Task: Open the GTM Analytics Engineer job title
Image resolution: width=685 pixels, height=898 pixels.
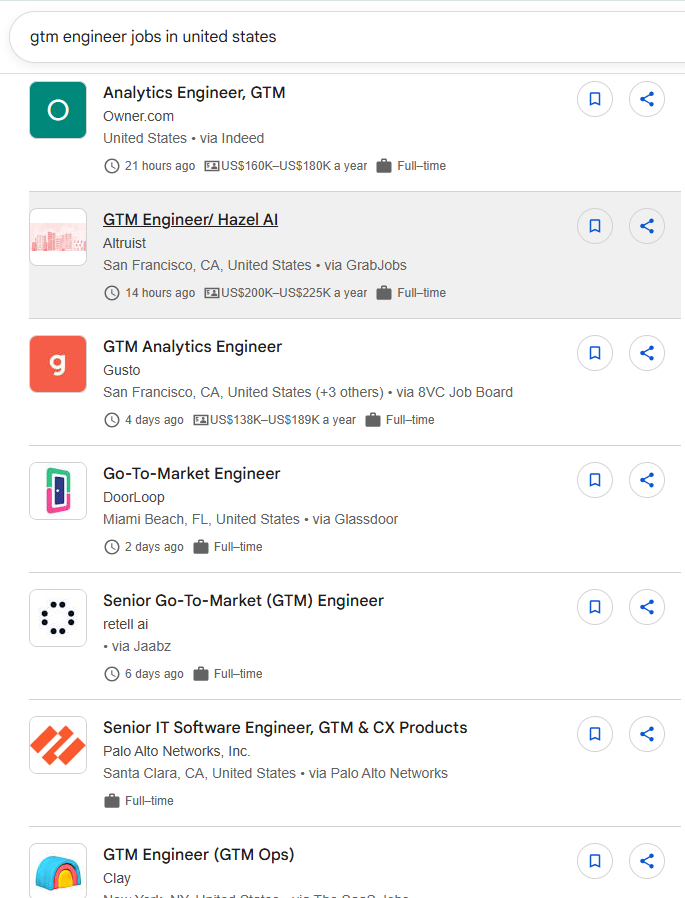Action: (192, 347)
